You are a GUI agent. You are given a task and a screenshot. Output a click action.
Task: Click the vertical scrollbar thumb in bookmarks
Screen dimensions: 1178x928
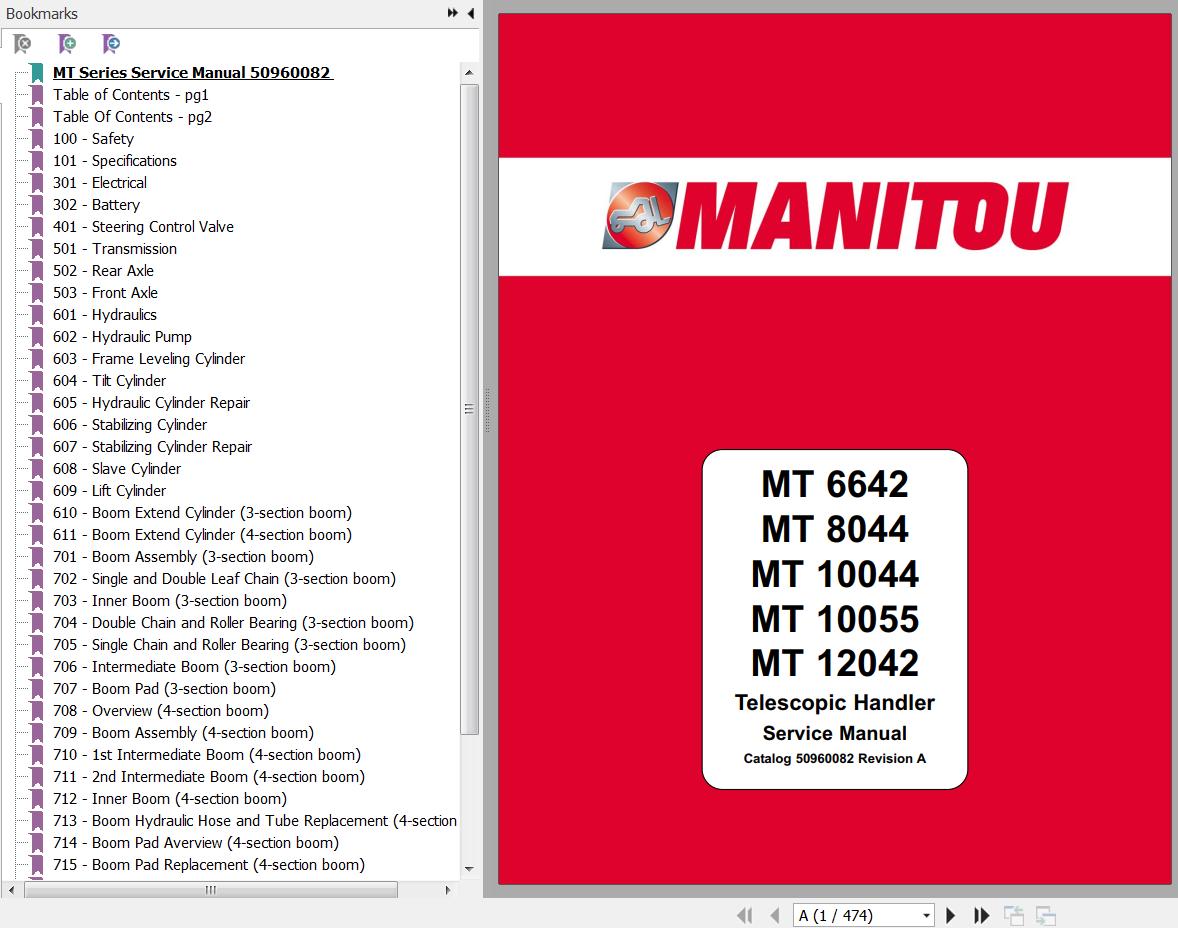click(469, 409)
